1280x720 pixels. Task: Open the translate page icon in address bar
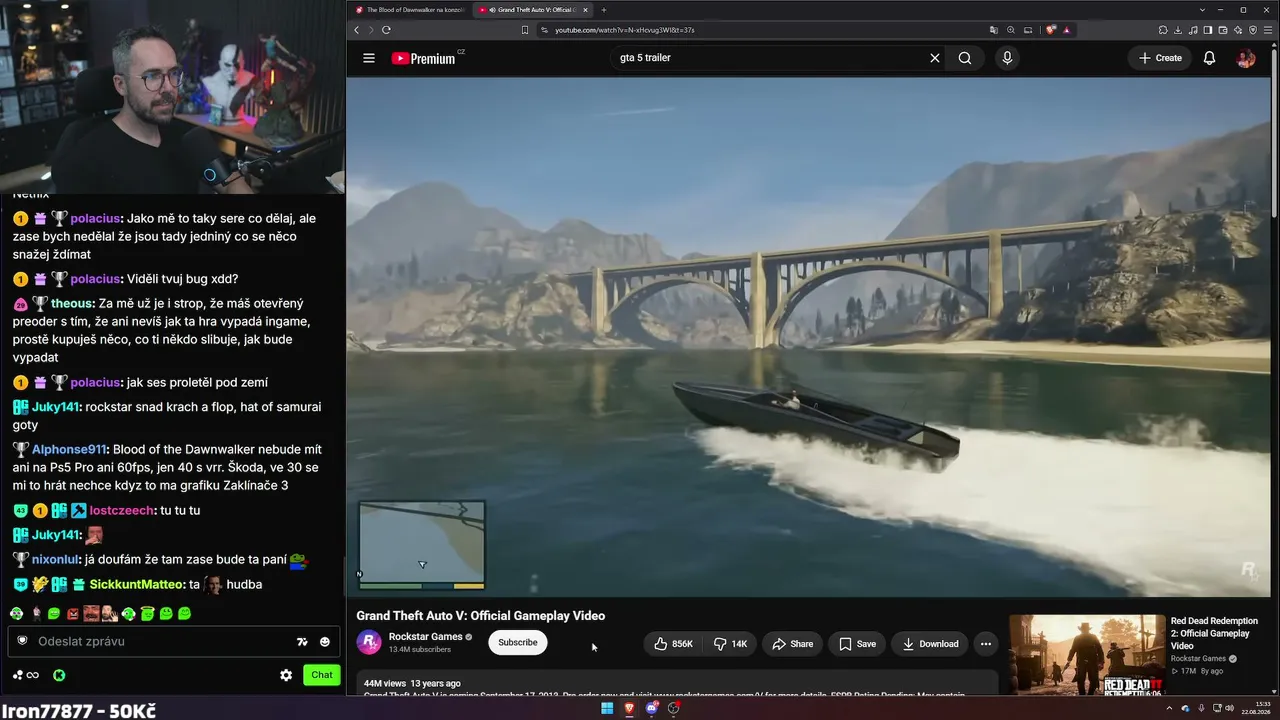click(x=994, y=30)
